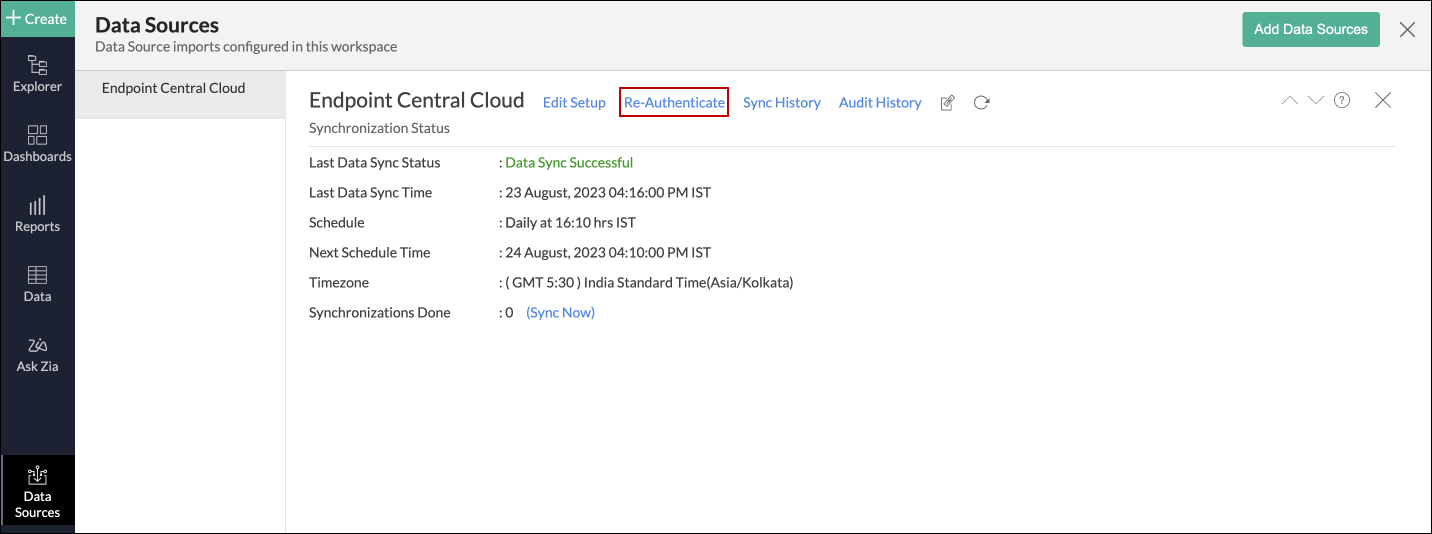Close the Endpoint Central Cloud details panel
The height and width of the screenshot is (534, 1432).
point(1383,100)
